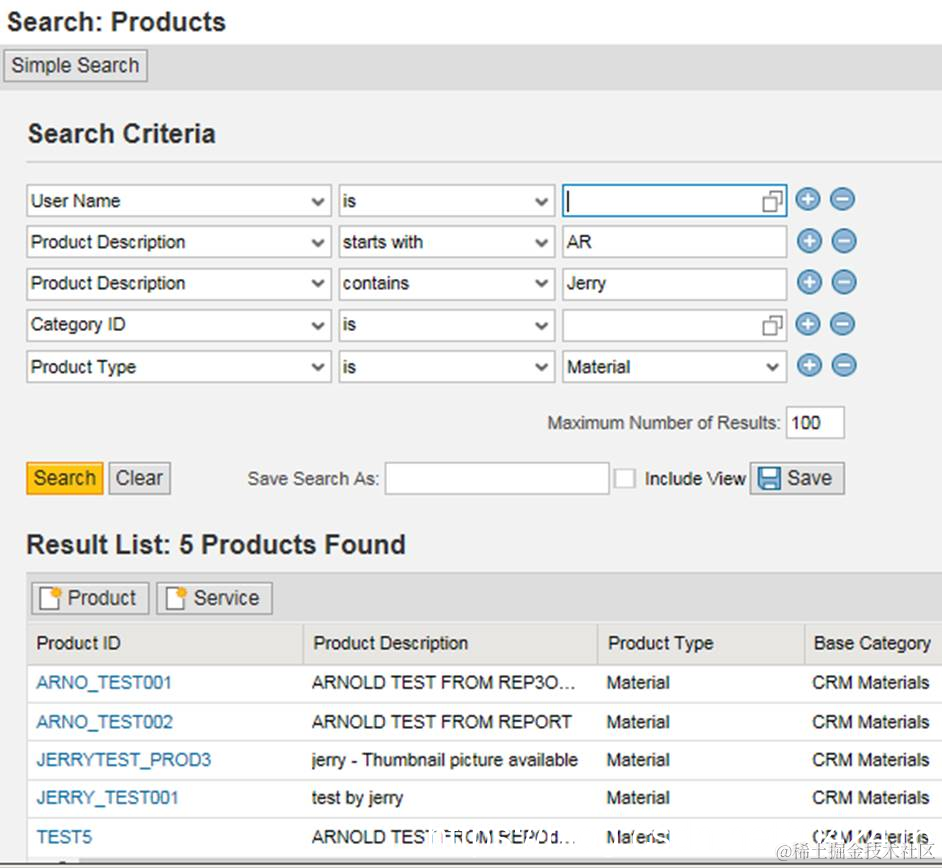This screenshot has width=942, height=868.
Task: Add a row after Category ID criterion
Action: 808,324
